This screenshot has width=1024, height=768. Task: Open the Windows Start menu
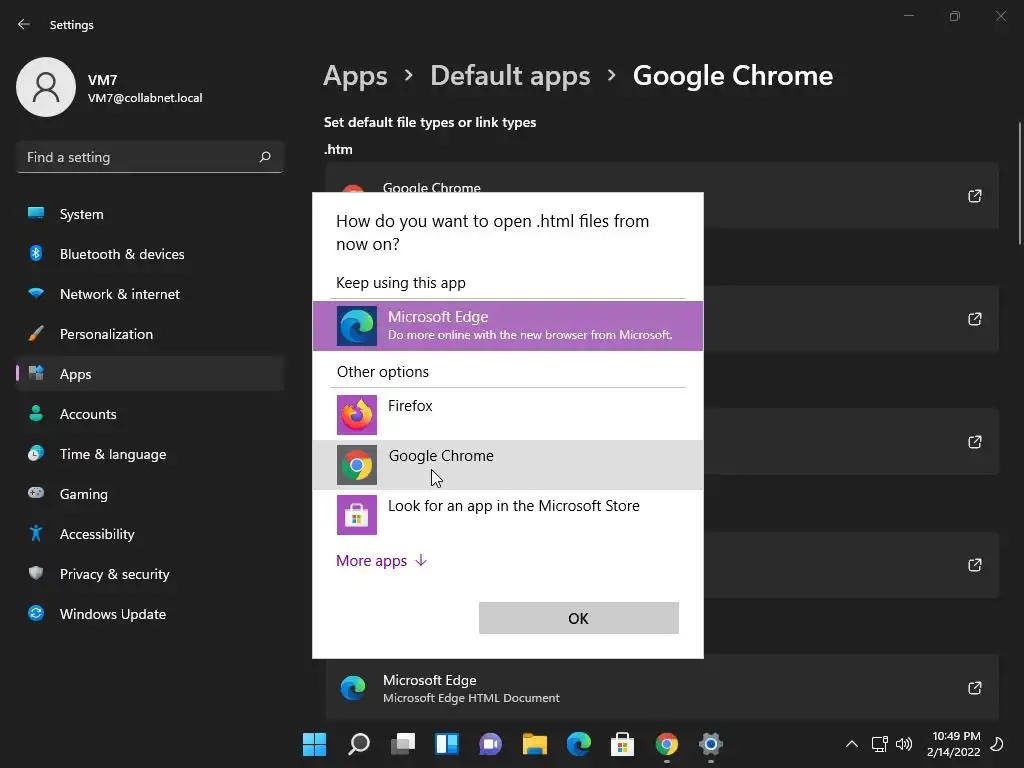click(x=314, y=744)
